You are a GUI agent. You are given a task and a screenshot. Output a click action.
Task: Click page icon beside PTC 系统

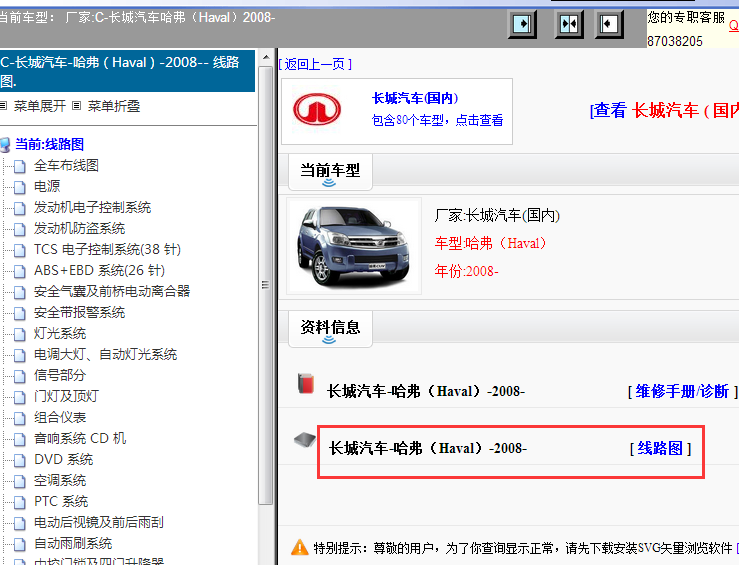point(20,502)
